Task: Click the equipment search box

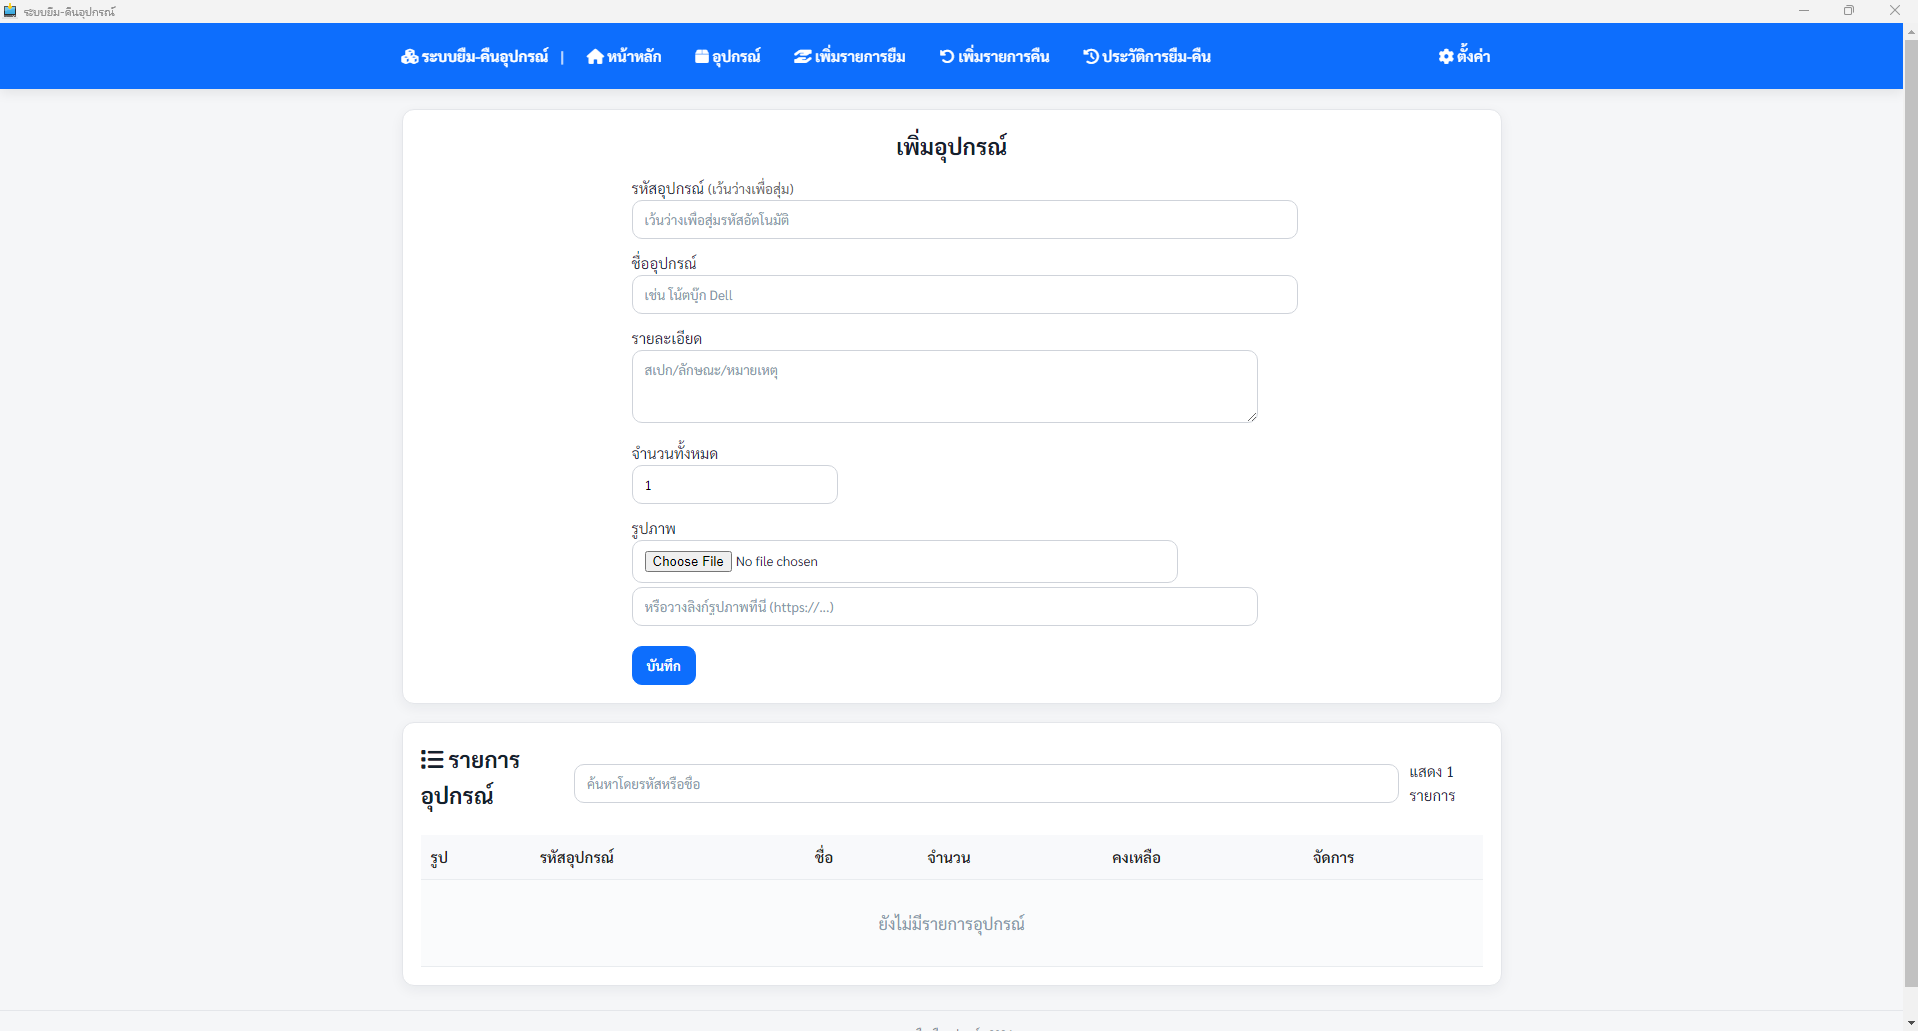Action: tap(985, 784)
